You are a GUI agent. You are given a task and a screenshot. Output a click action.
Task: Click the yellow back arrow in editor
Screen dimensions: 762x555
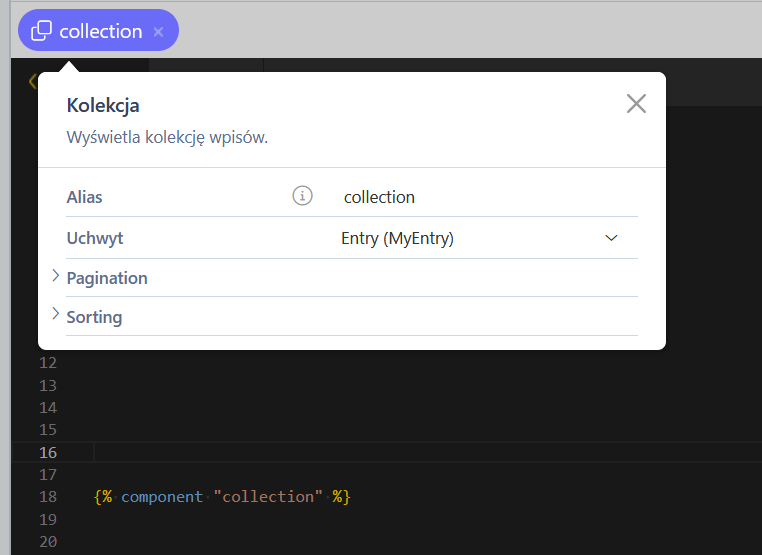[31, 81]
